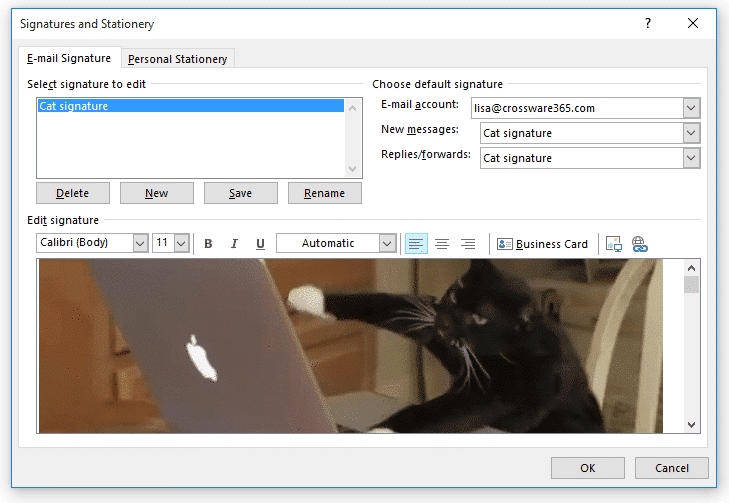
Task: Click signature list scroll up arrow
Action: (352, 108)
